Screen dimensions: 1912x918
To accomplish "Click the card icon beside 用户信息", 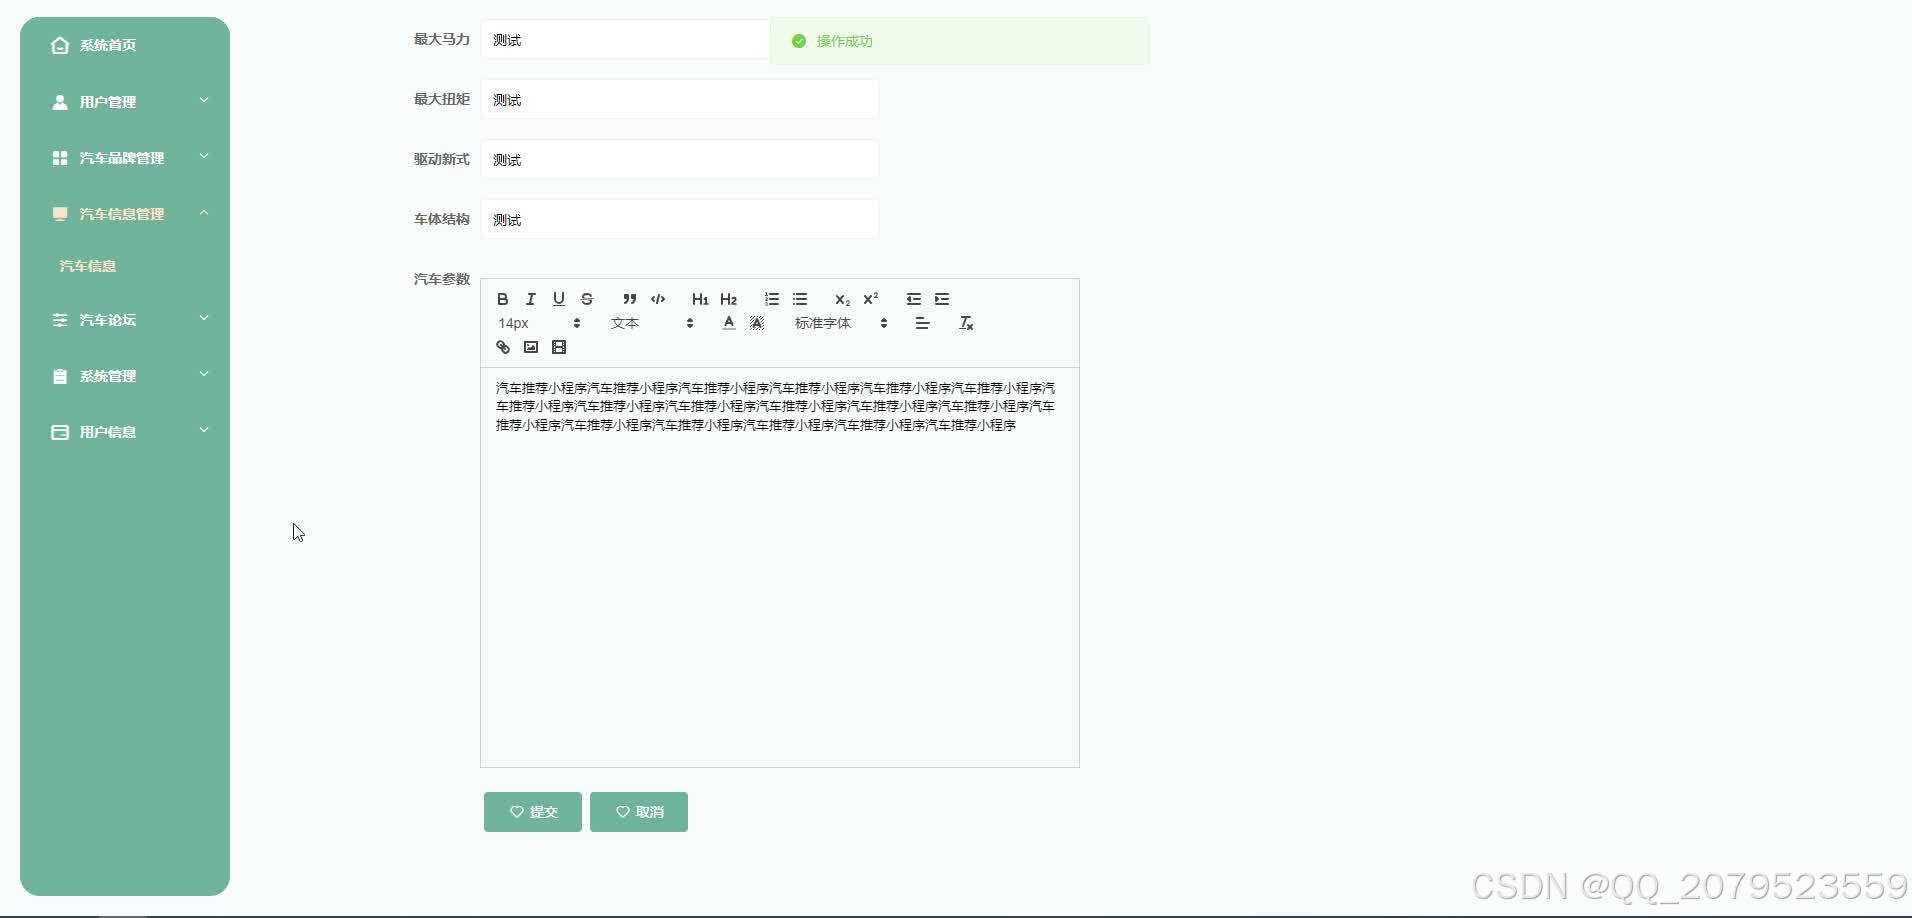I will [x=60, y=432].
